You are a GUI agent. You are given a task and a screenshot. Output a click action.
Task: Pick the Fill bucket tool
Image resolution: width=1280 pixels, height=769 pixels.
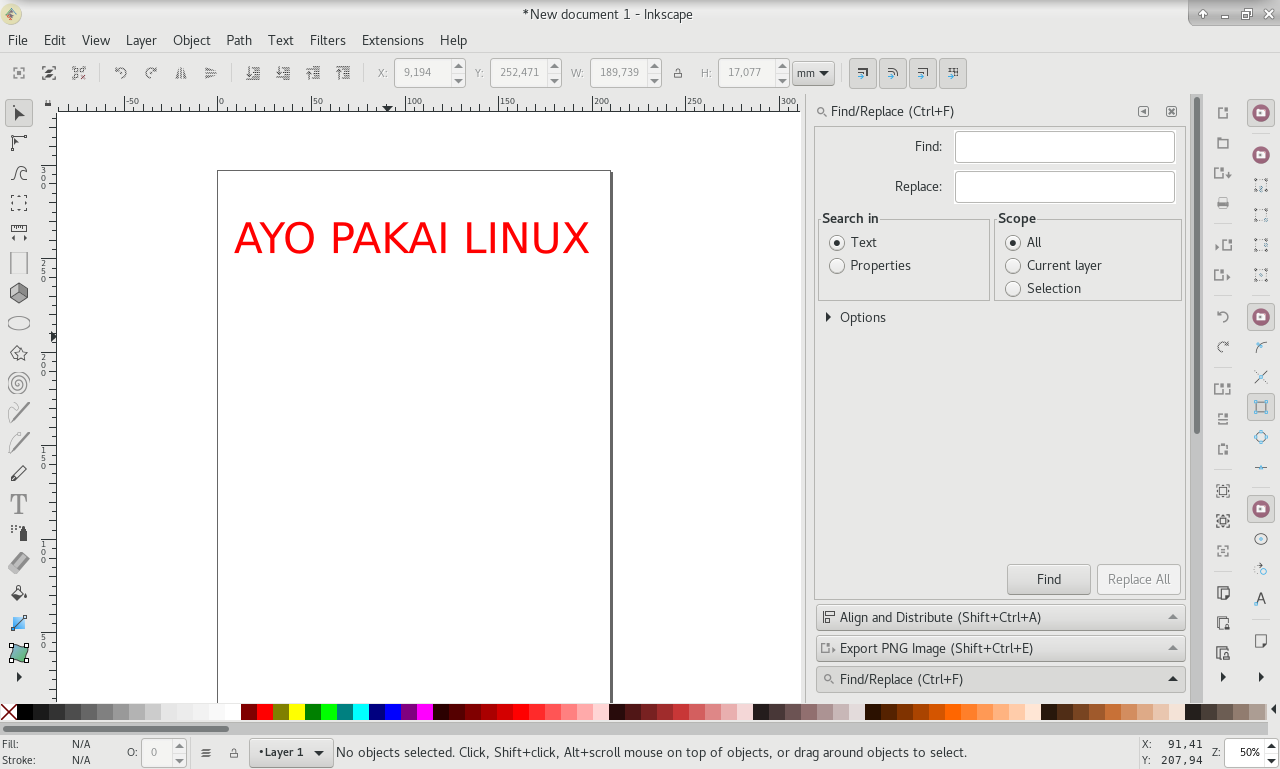click(x=18, y=593)
